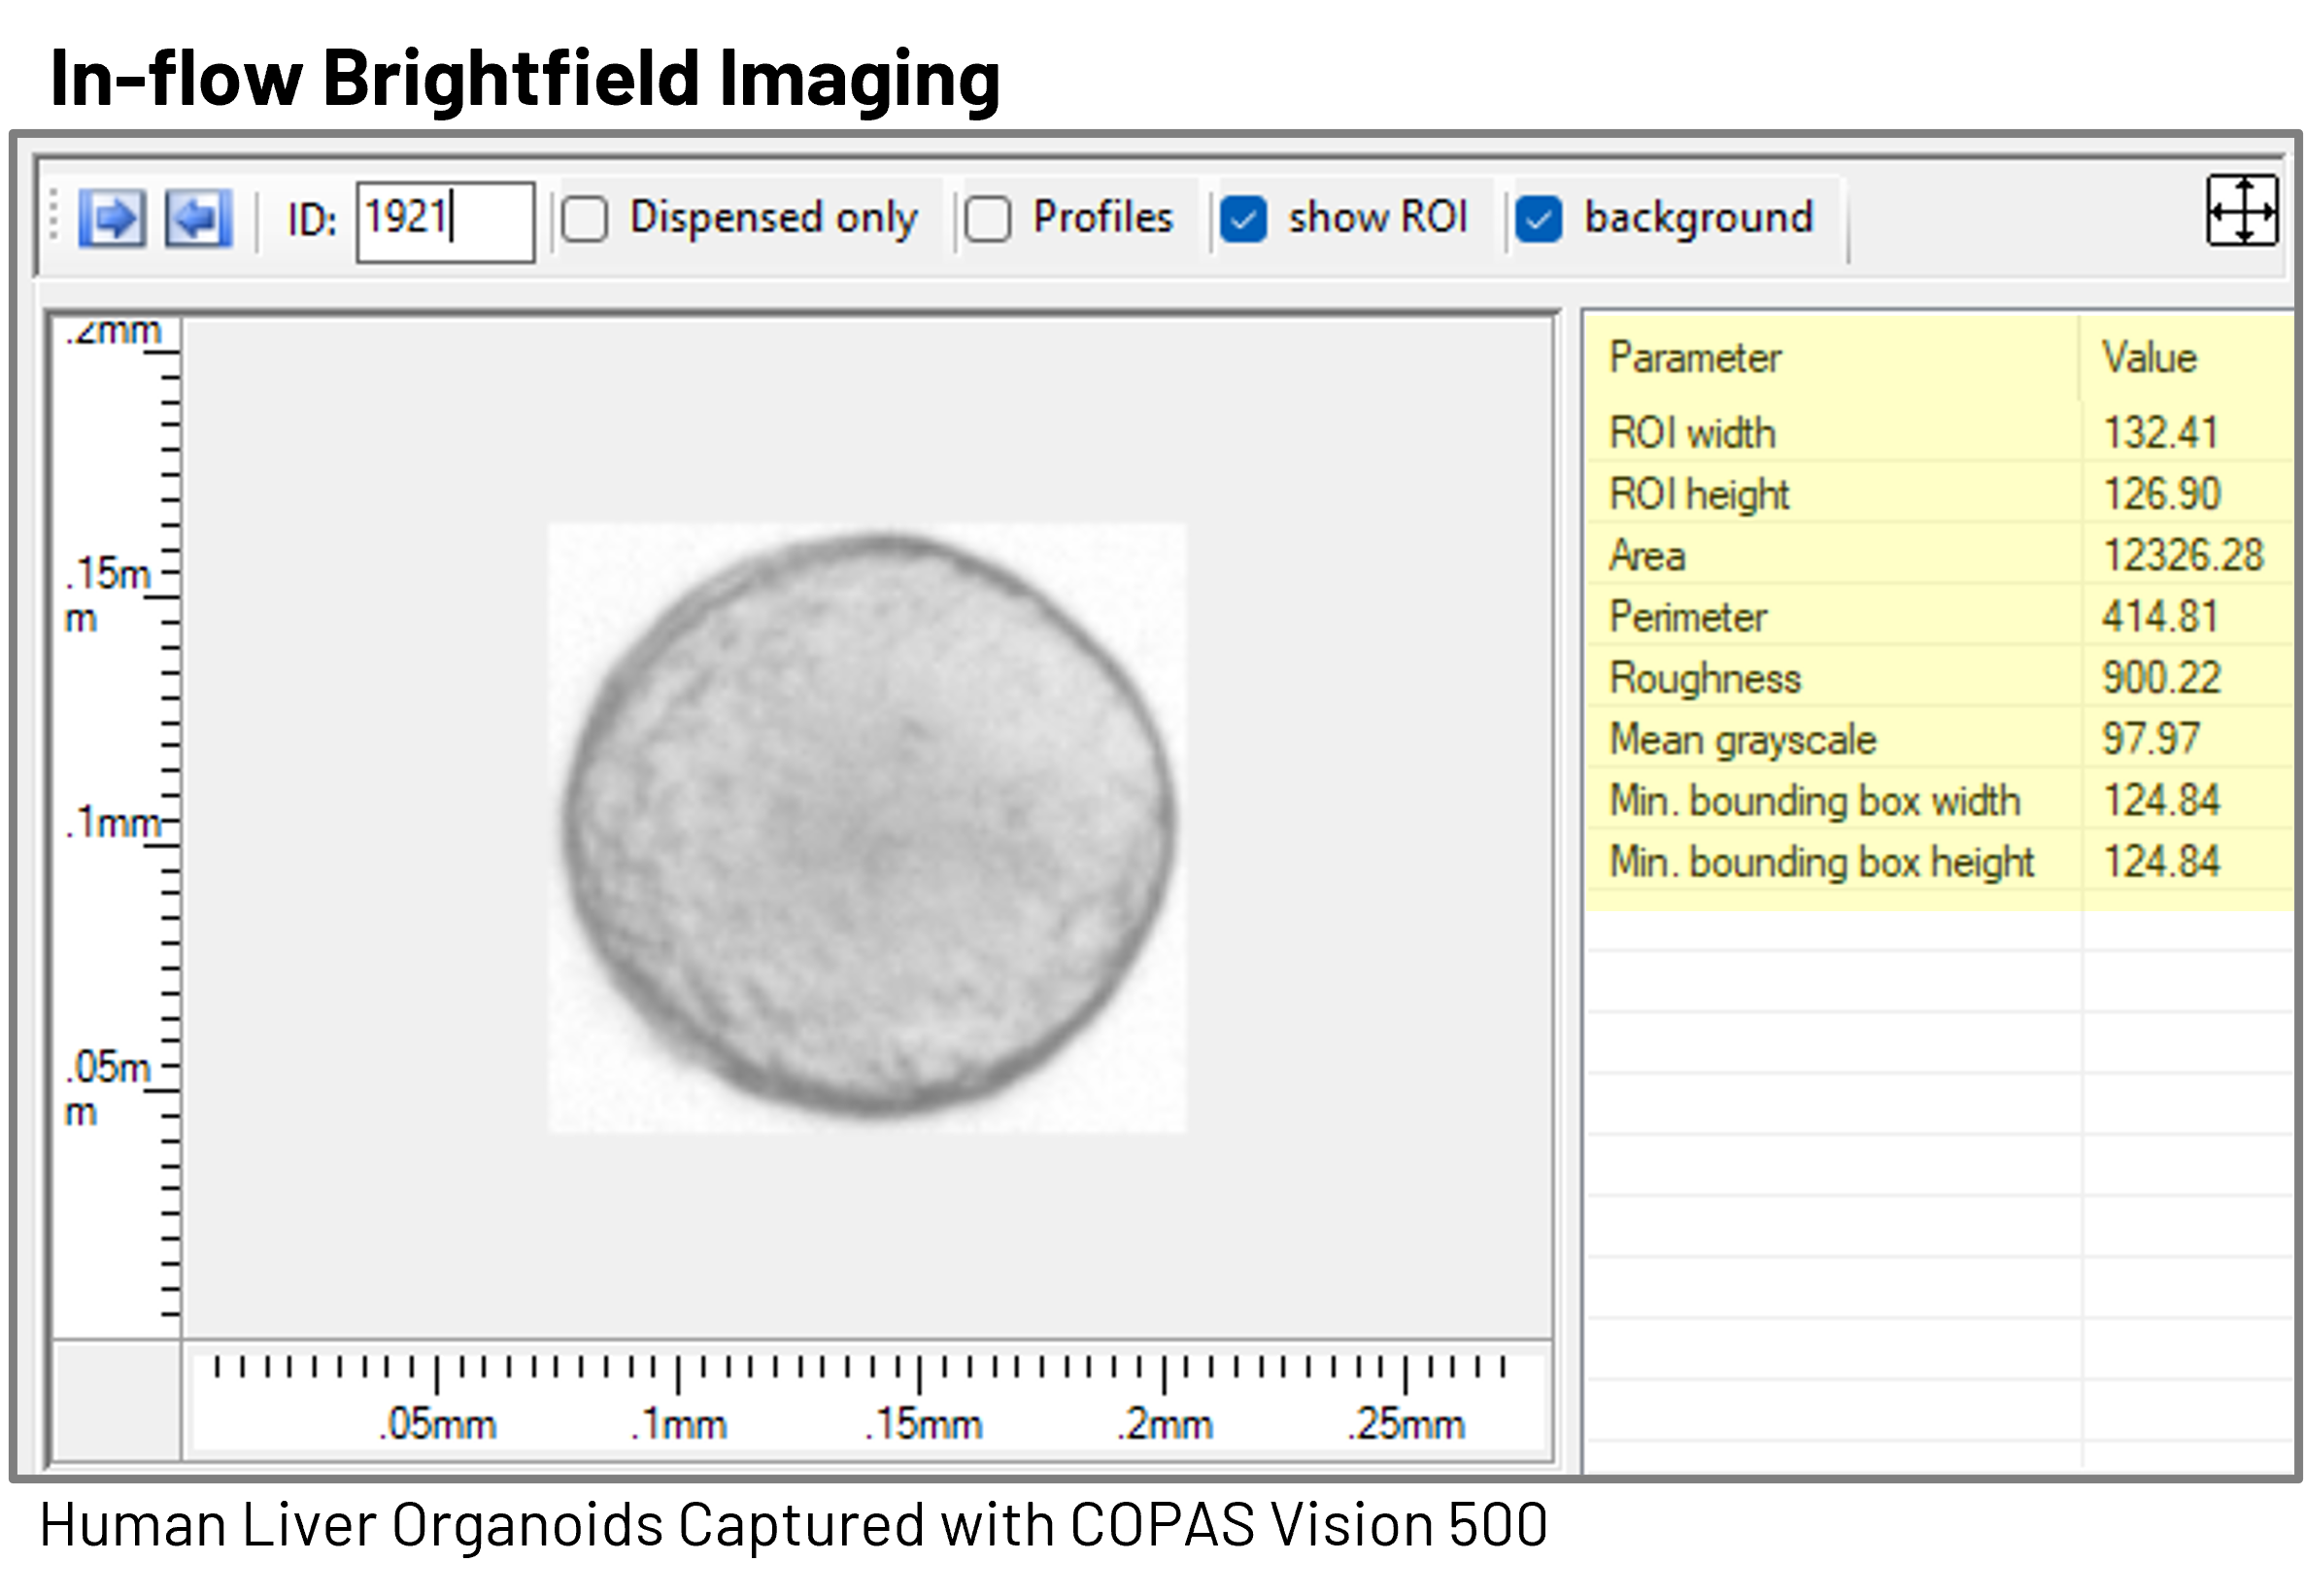Select the Mean grayscale row
2304x1596 pixels.
(x=1742, y=740)
